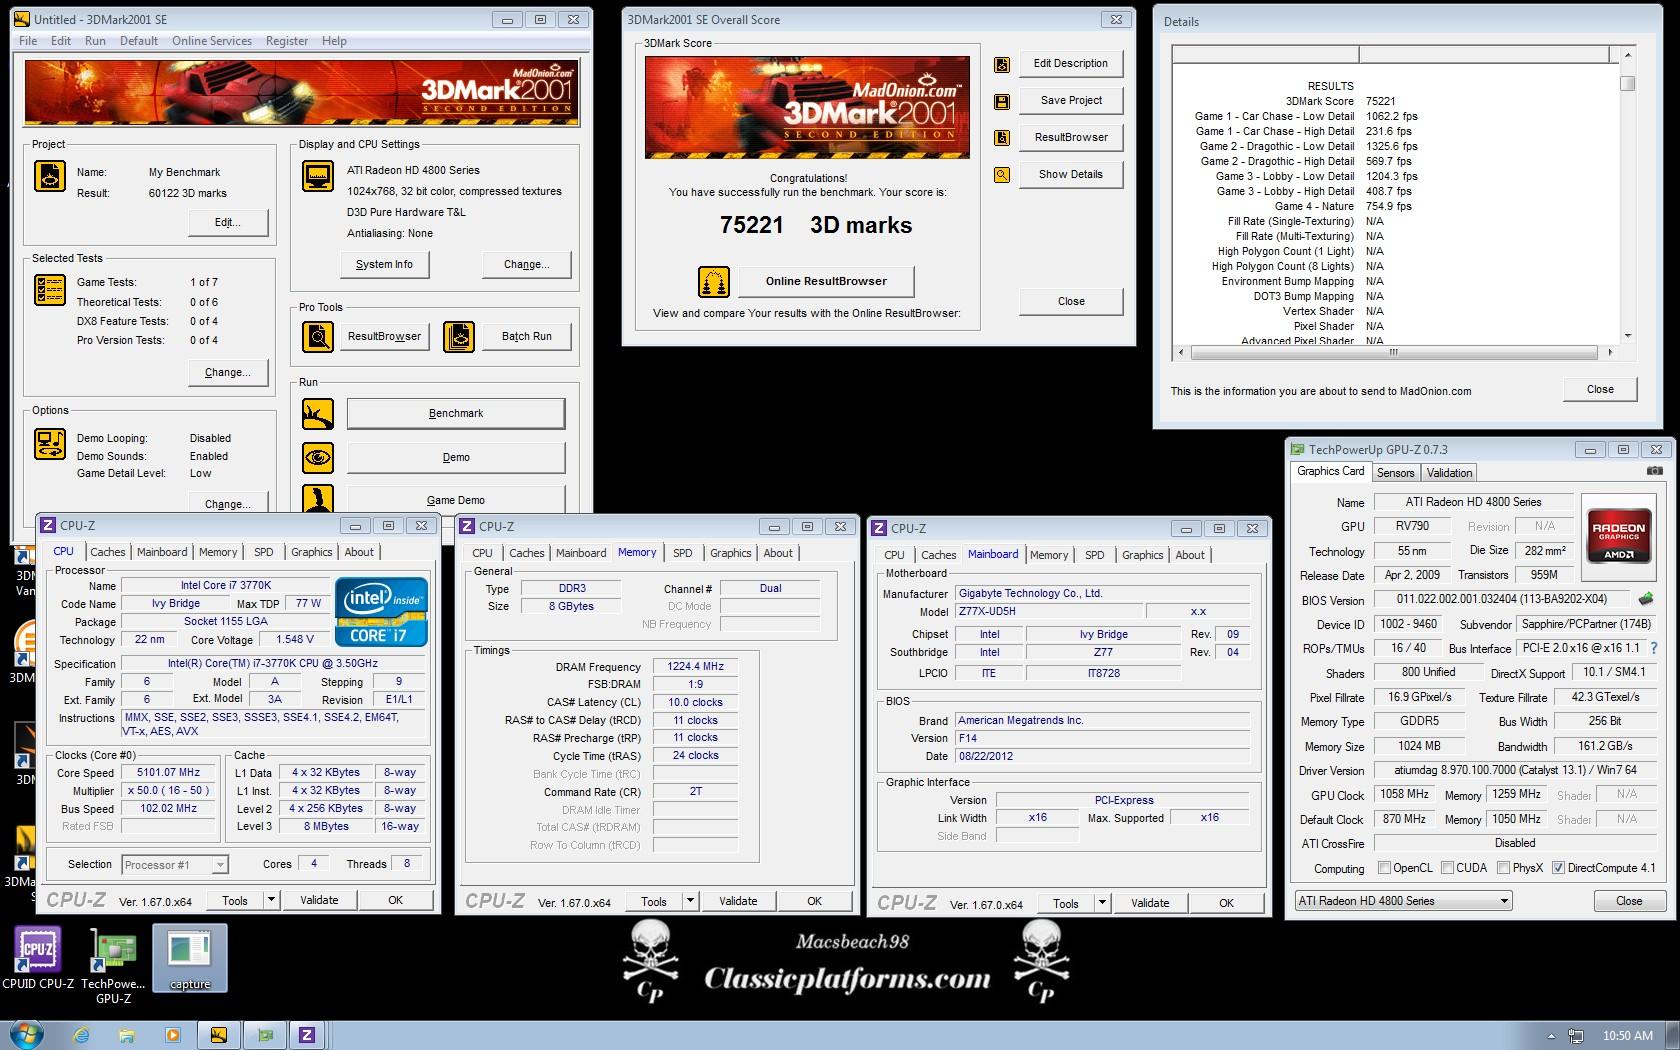
Task: Click the scroll down arrow in Details list
Action: 1628,336
